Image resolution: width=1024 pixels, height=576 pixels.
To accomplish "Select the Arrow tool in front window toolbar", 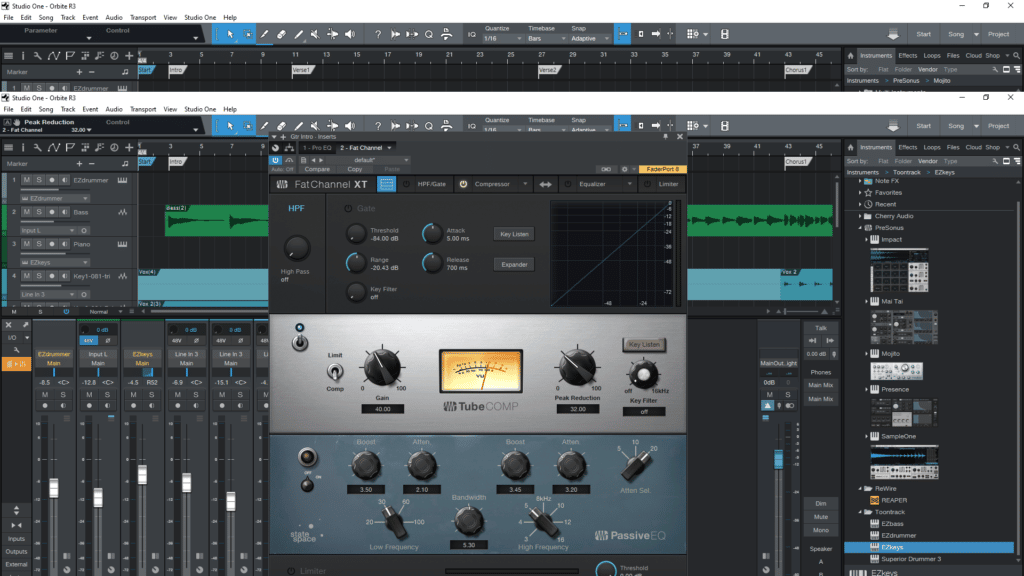I will point(230,126).
